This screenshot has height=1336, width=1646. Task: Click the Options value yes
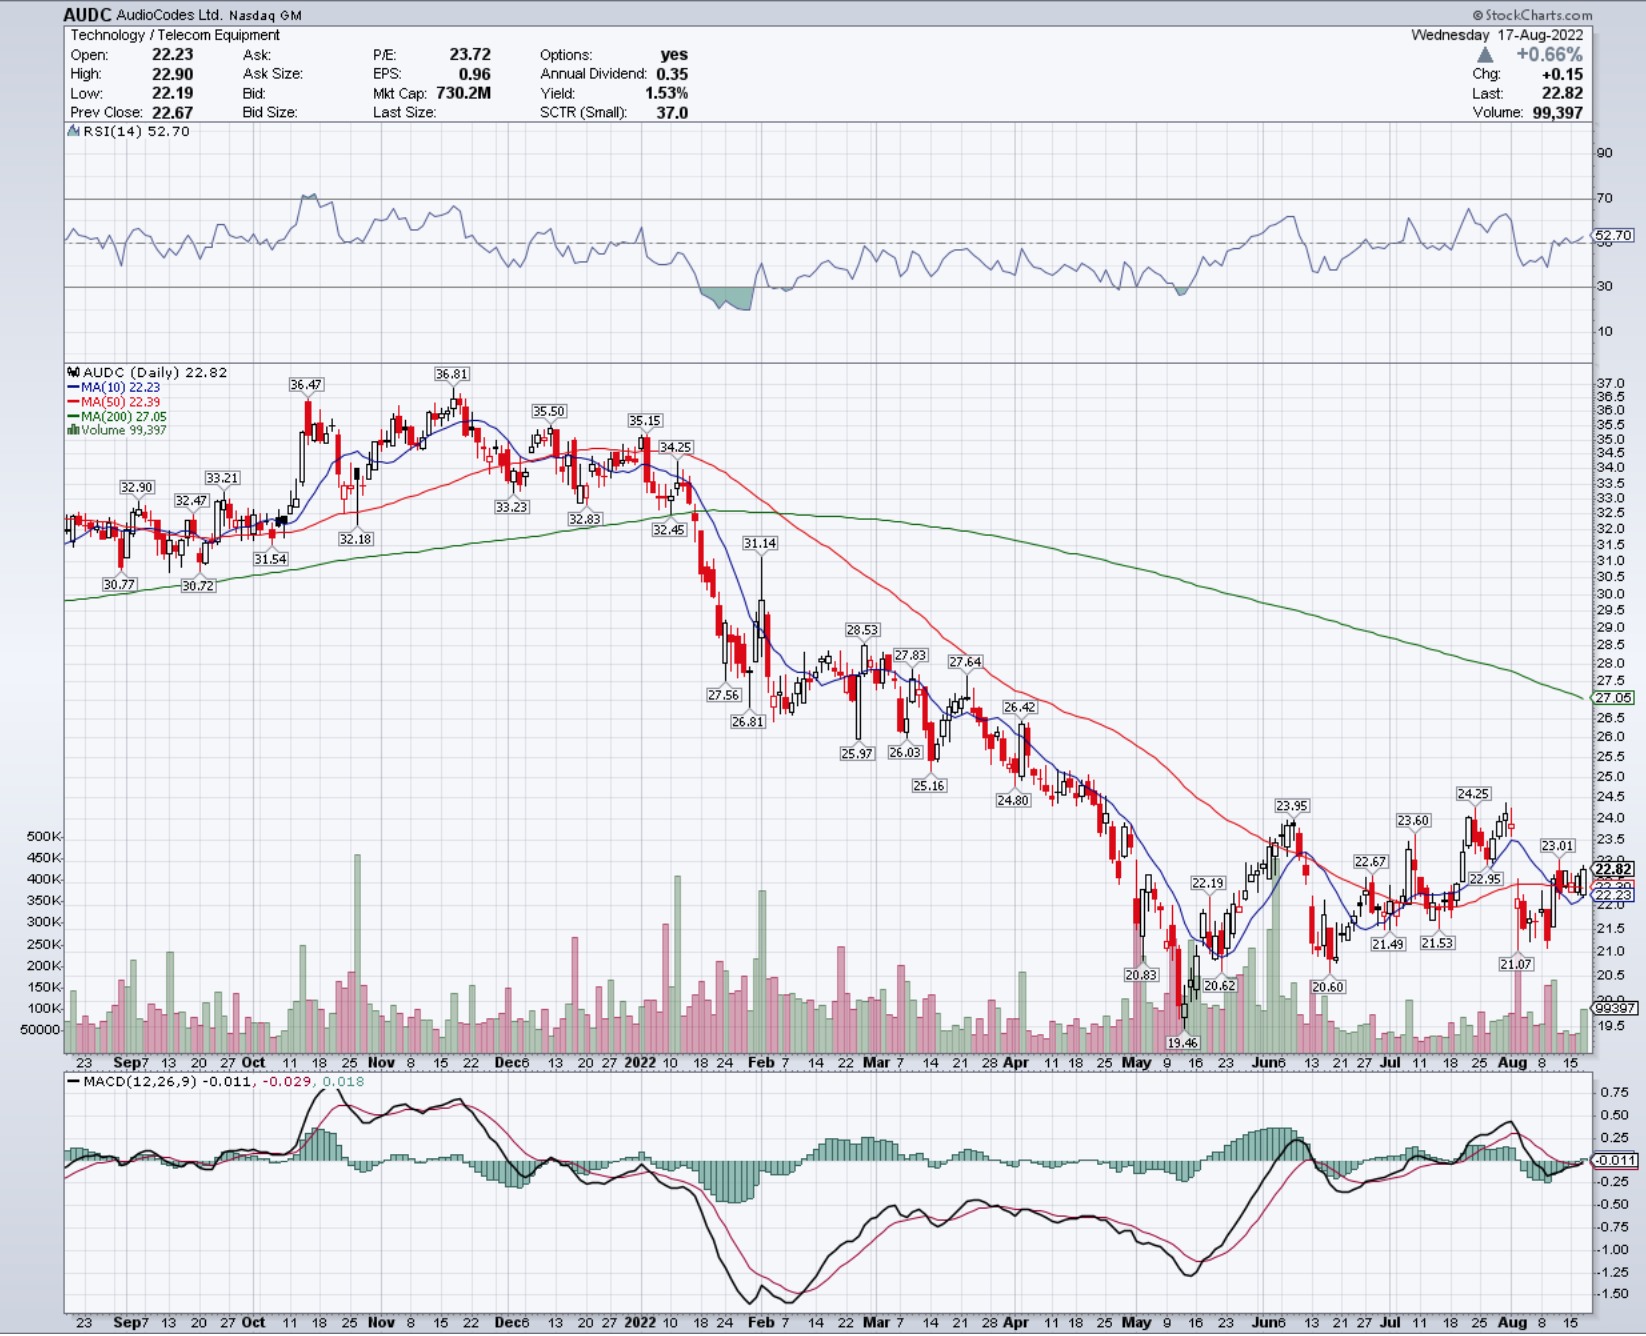(x=674, y=55)
